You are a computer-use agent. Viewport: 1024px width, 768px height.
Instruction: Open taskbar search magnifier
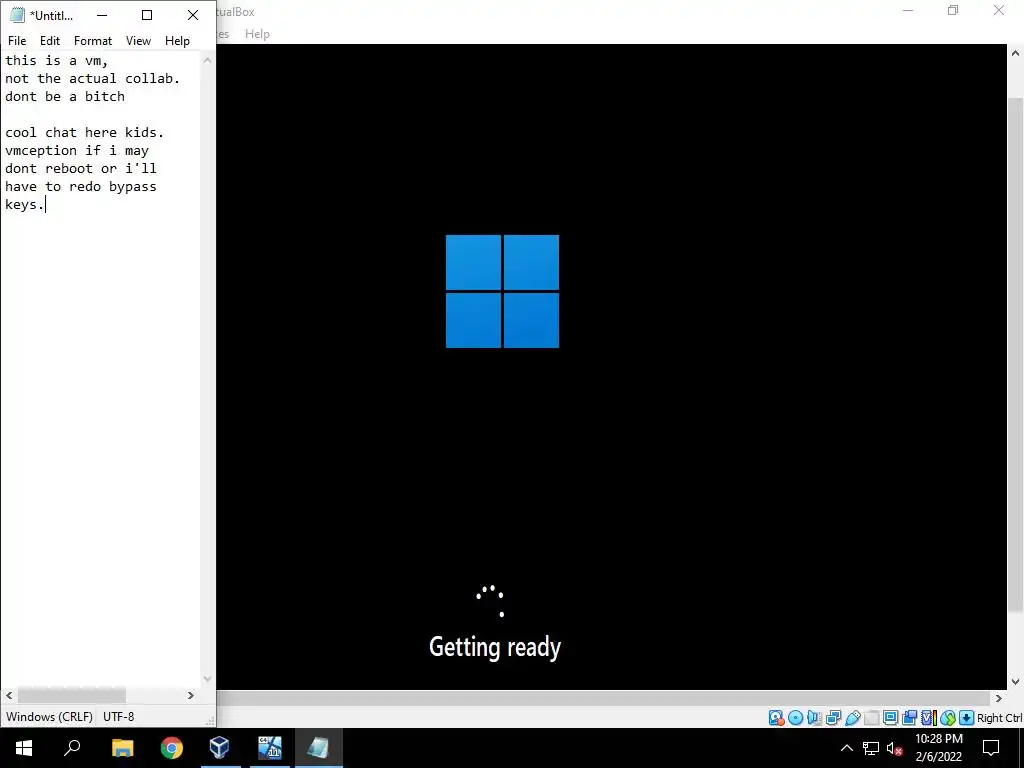click(72, 748)
